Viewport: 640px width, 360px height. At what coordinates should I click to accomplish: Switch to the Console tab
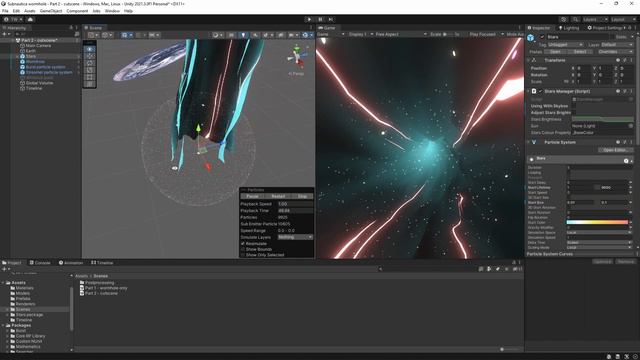[40, 263]
